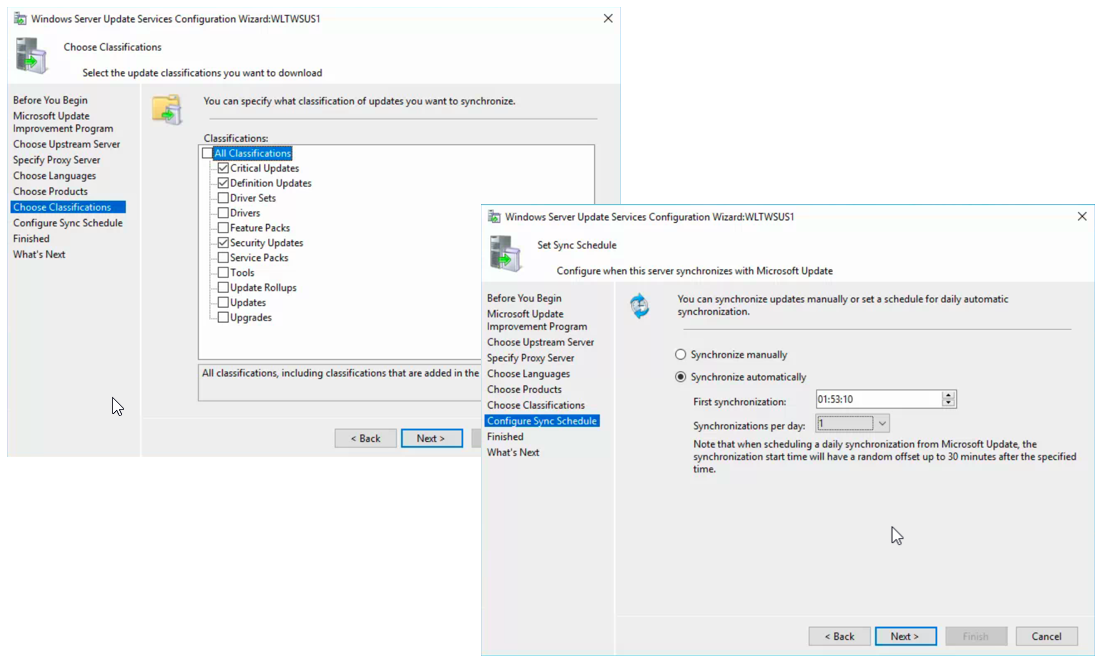Select Choose Languages in Classifications window
The width and height of the screenshot is (1104, 662).
pyautogui.click(x=54, y=175)
